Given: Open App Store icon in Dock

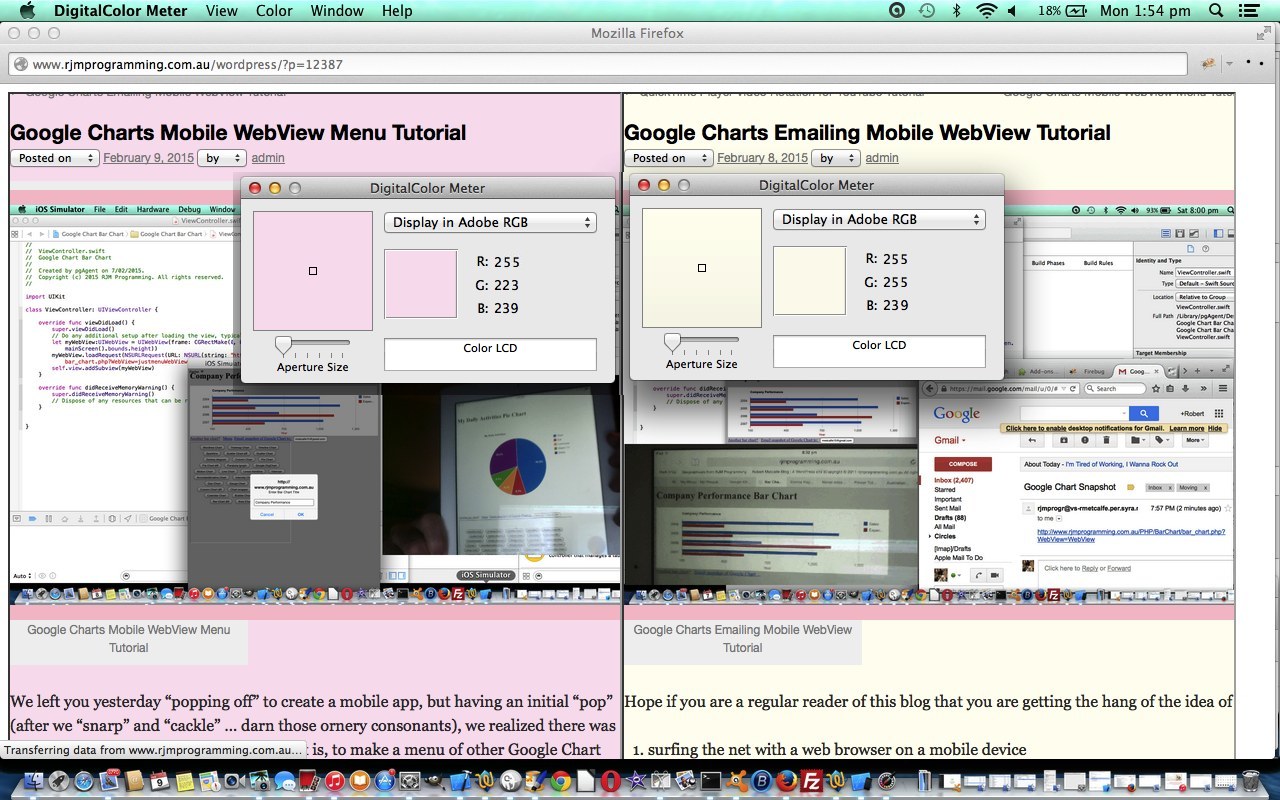Looking at the screenshot, I should click(384, 780).
